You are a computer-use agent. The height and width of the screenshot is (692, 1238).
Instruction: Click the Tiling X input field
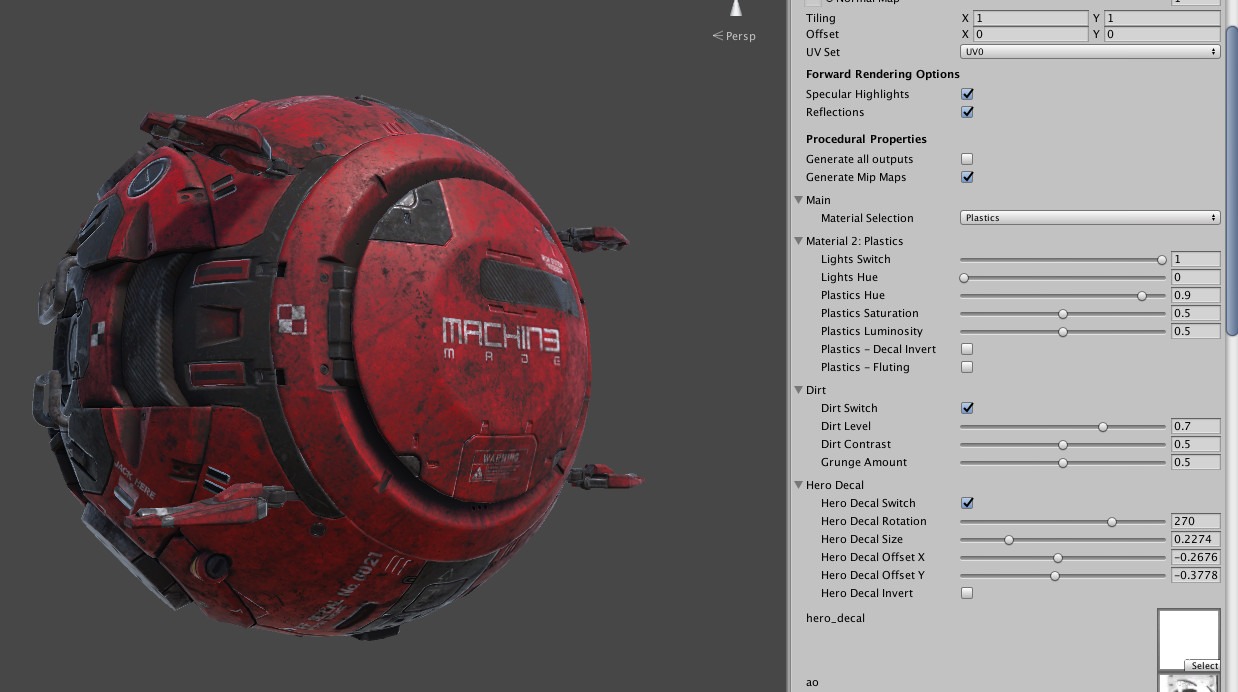click(x=1030, y=18)
